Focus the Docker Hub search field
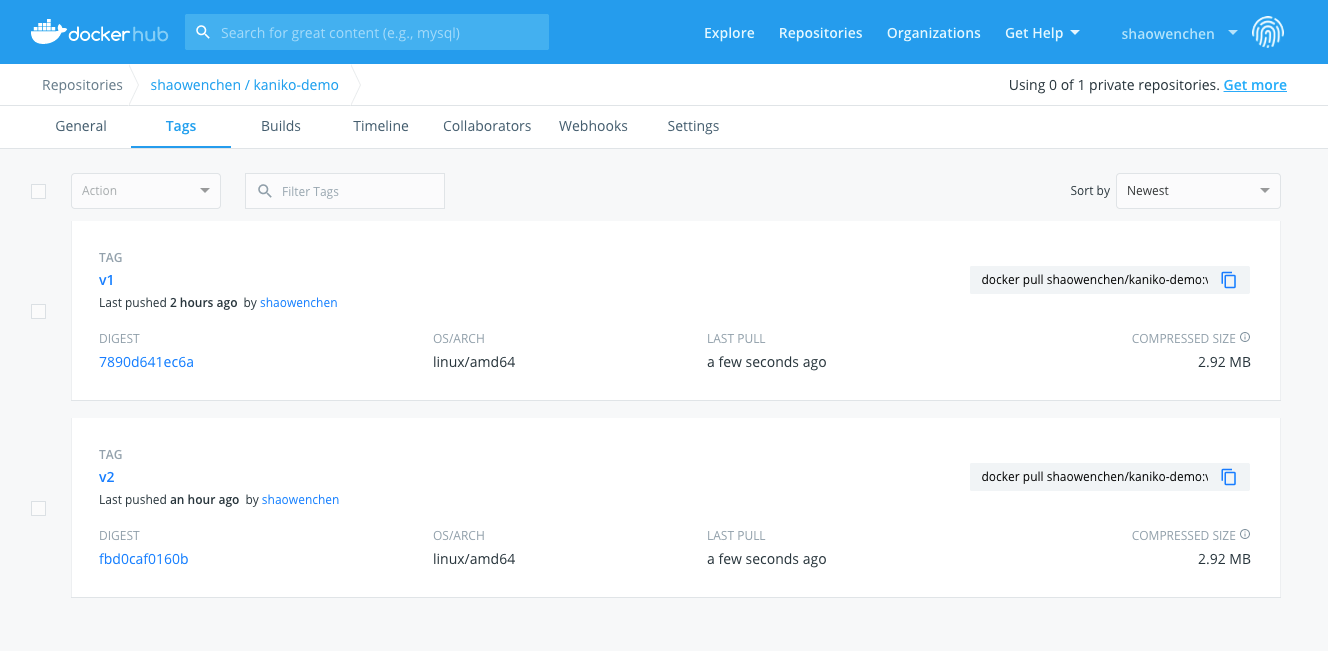 tap(367, 32)
